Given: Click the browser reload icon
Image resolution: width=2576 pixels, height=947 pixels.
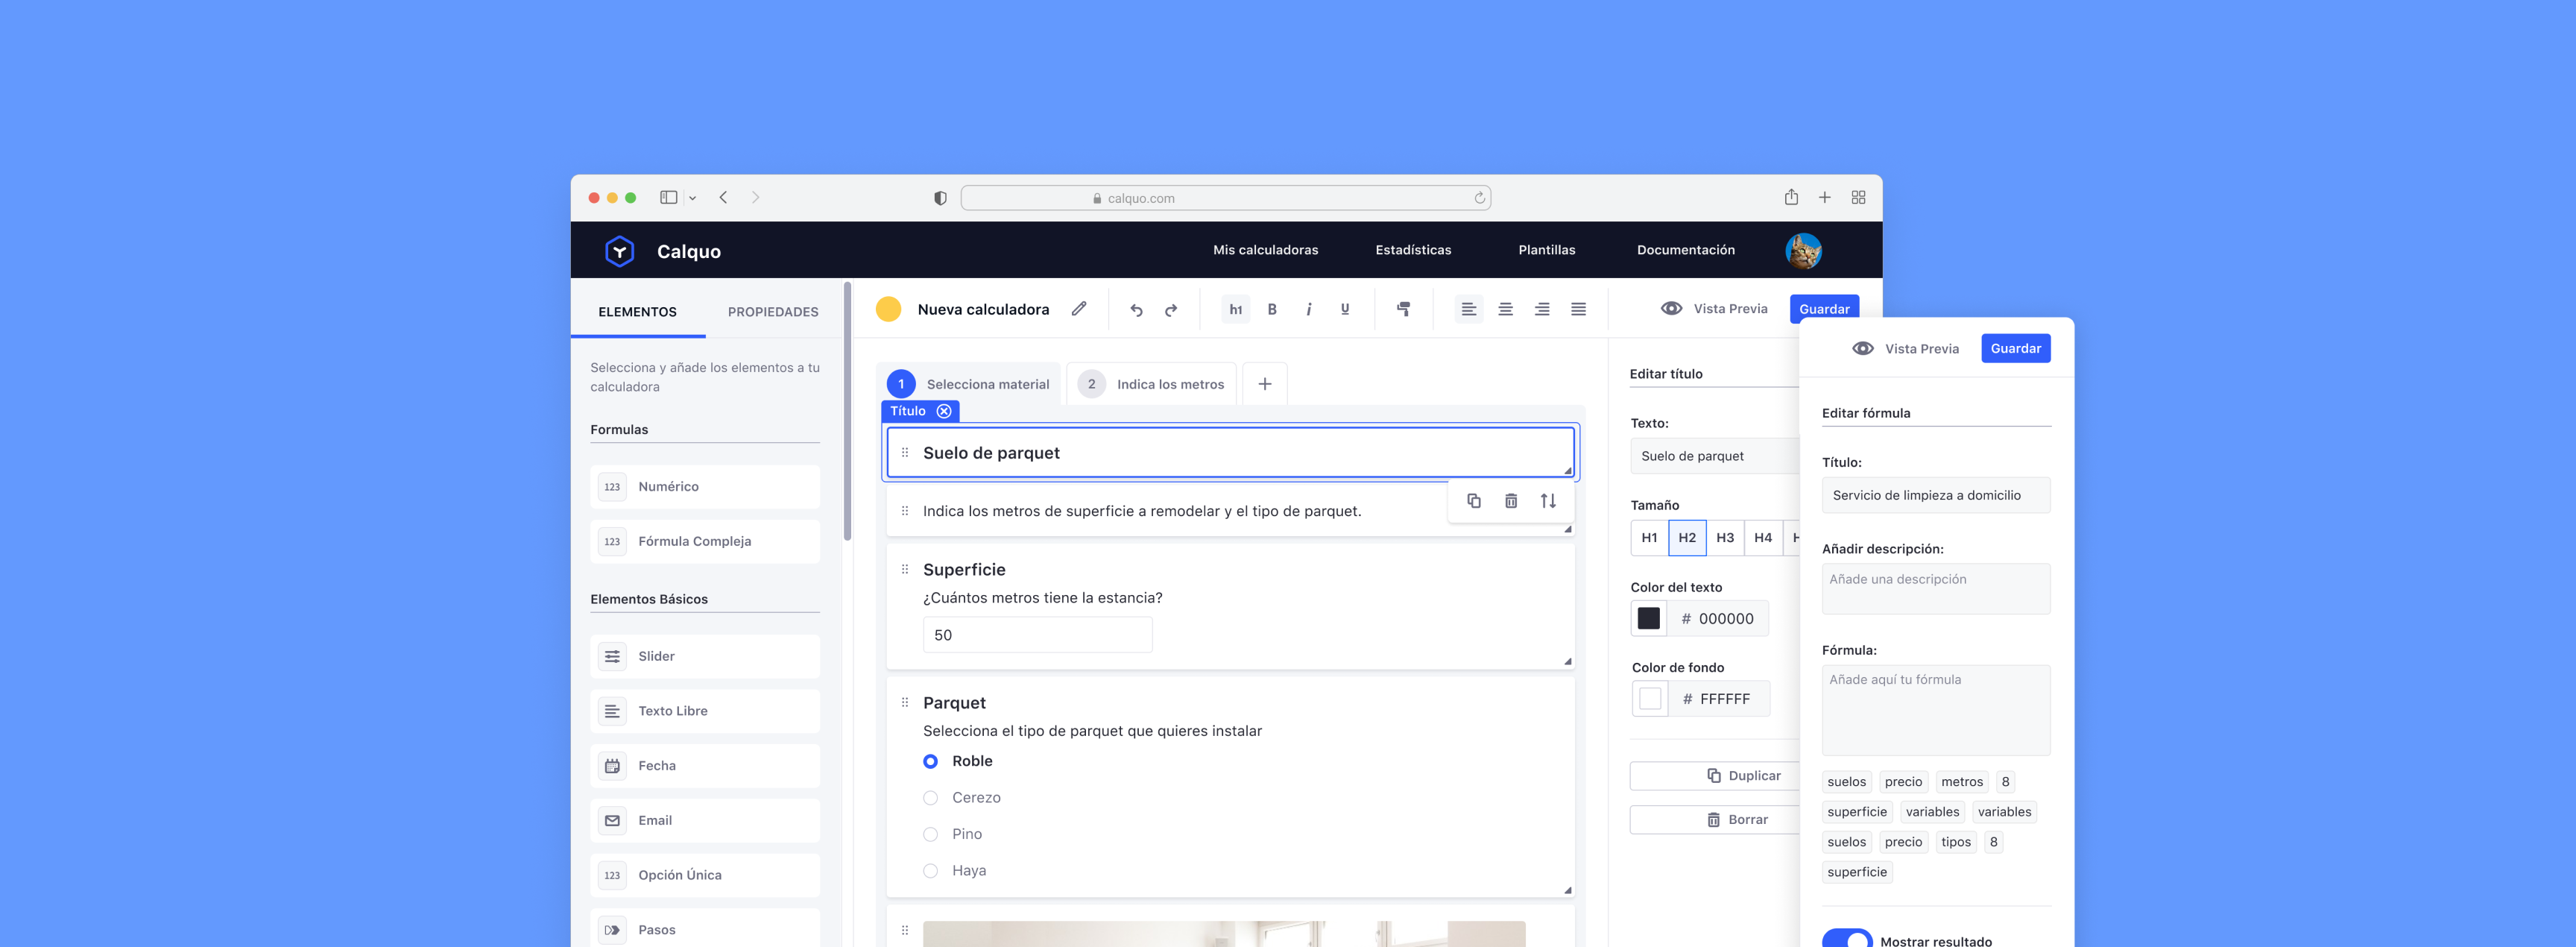Looking at the screenshot, I should 1479,198.
